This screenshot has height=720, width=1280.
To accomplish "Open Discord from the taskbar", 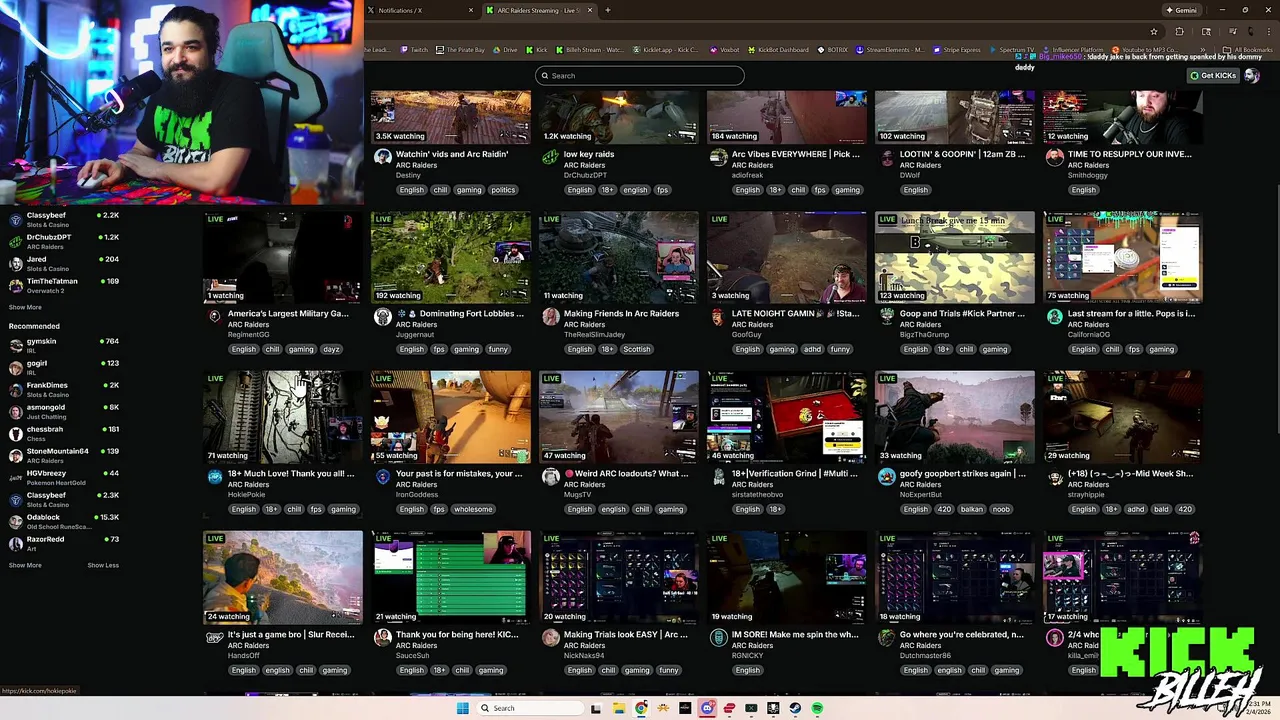I will click(x=707, y=708).
